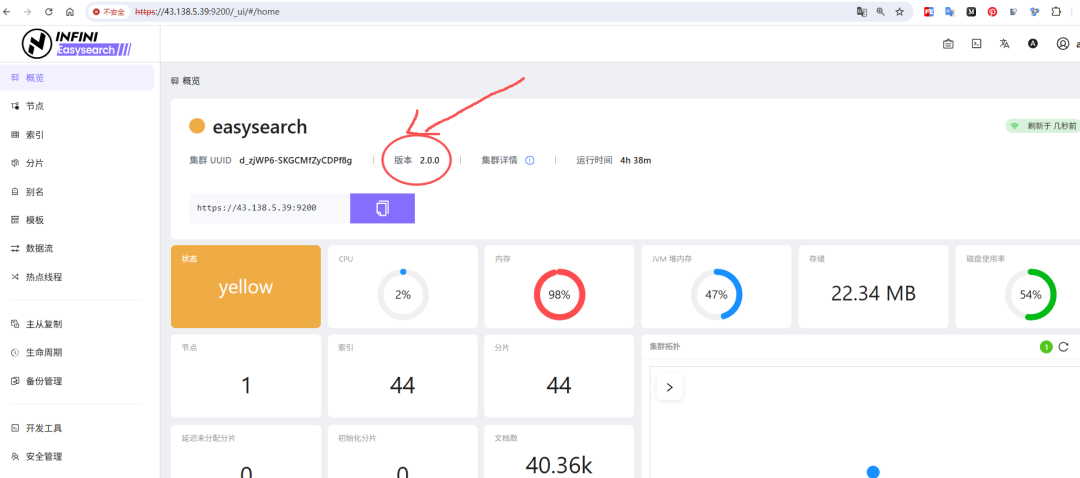The image size is (1080, 478).
Task: Go to the 节点 nodes page
Action: coord(77,106)
